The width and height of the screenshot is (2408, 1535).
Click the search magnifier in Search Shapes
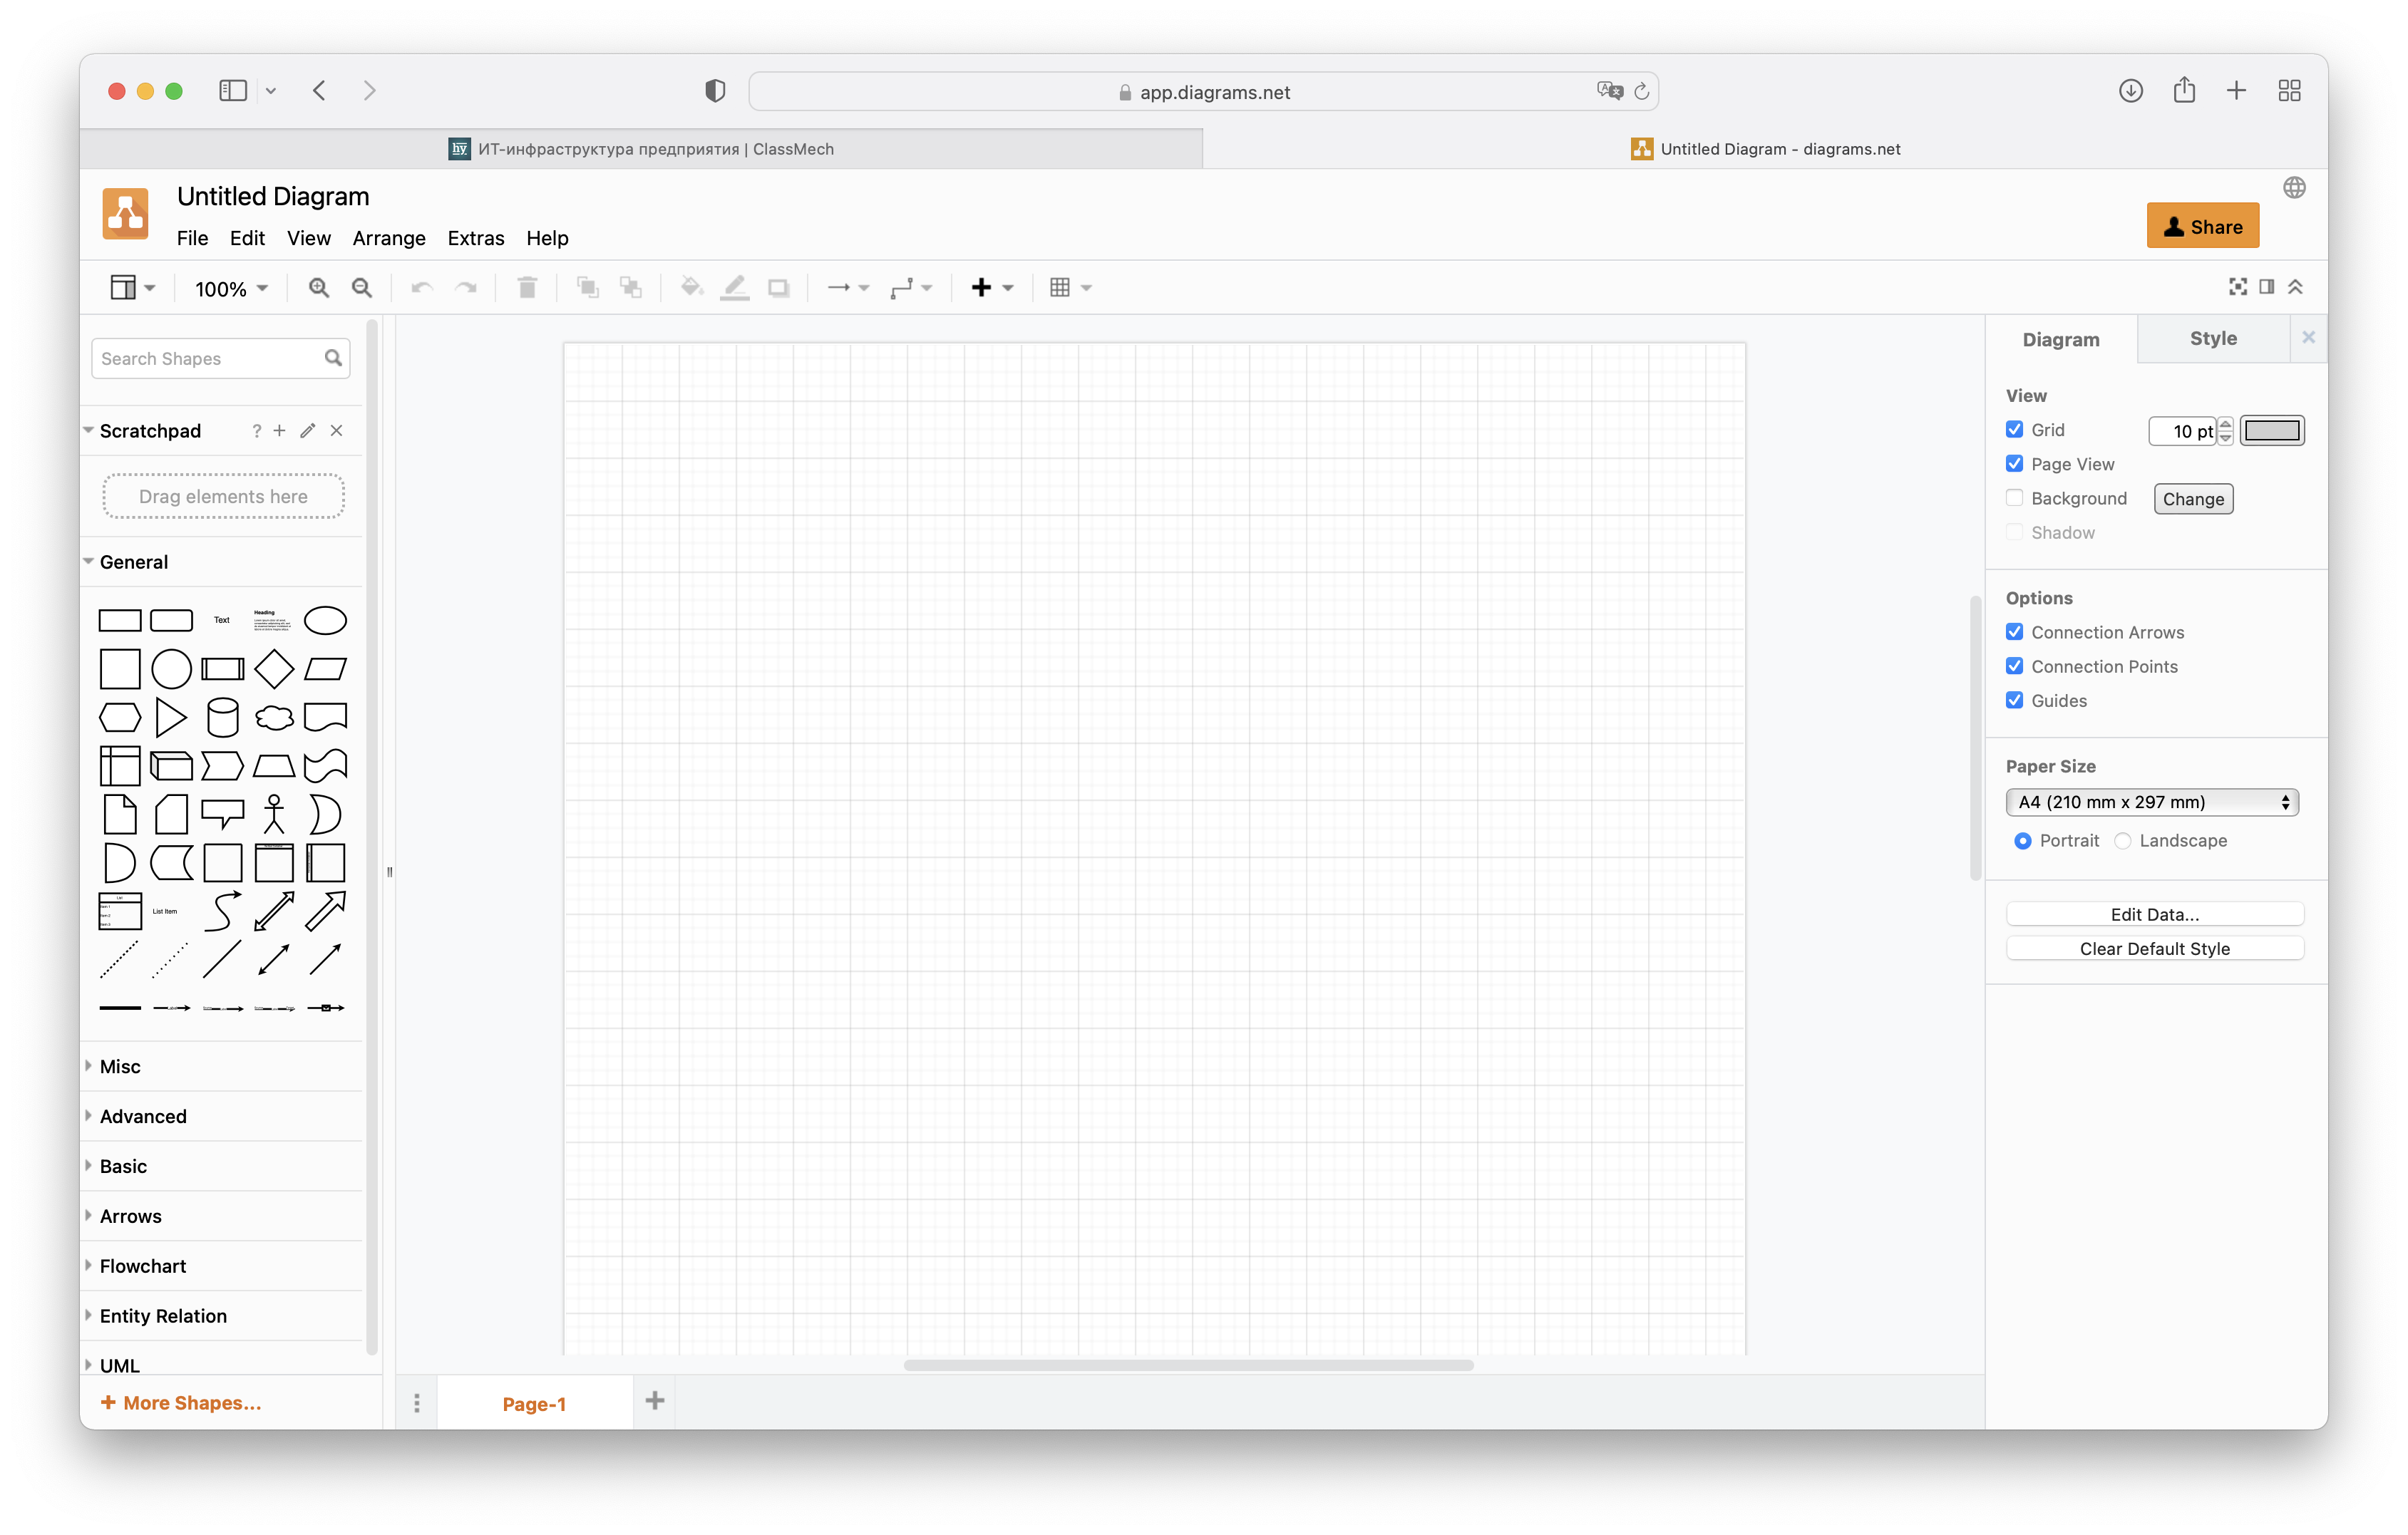(x=333, y=358)
